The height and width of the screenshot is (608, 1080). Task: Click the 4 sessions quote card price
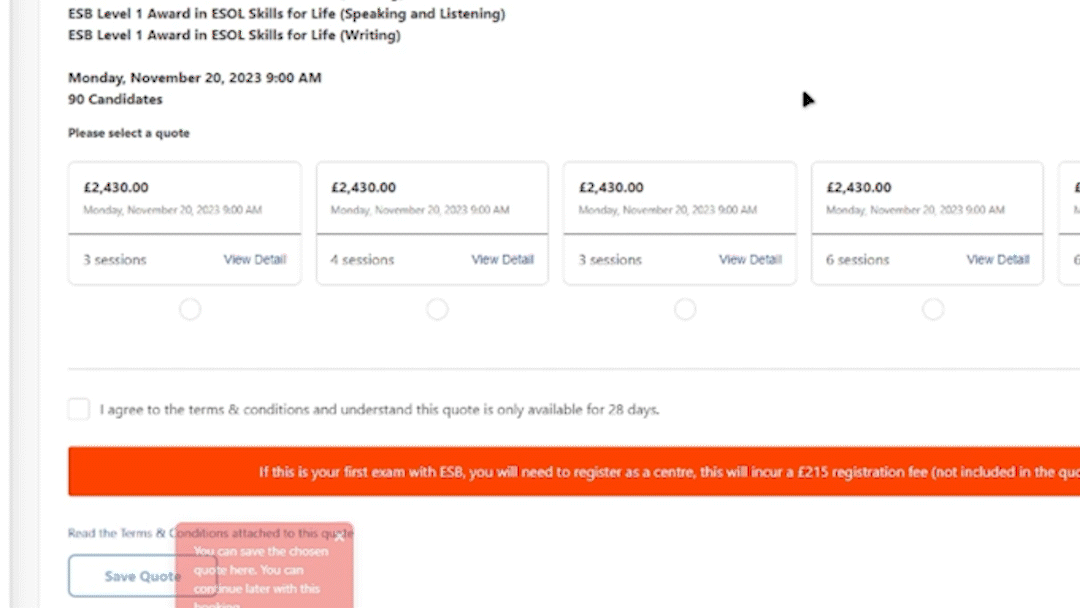click(x=364, y=187)
